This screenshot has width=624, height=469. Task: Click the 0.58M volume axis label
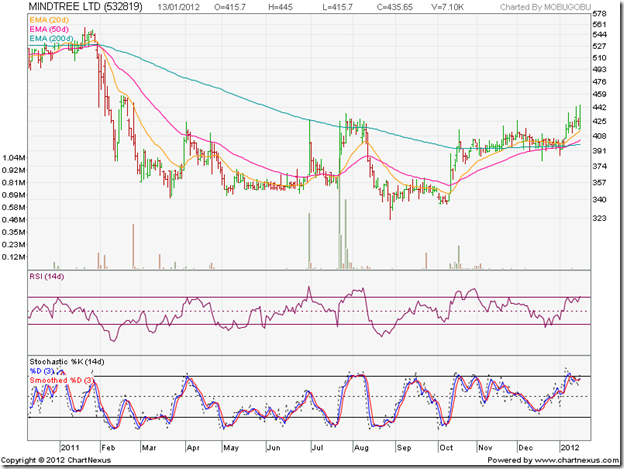(x=14, y=207)
